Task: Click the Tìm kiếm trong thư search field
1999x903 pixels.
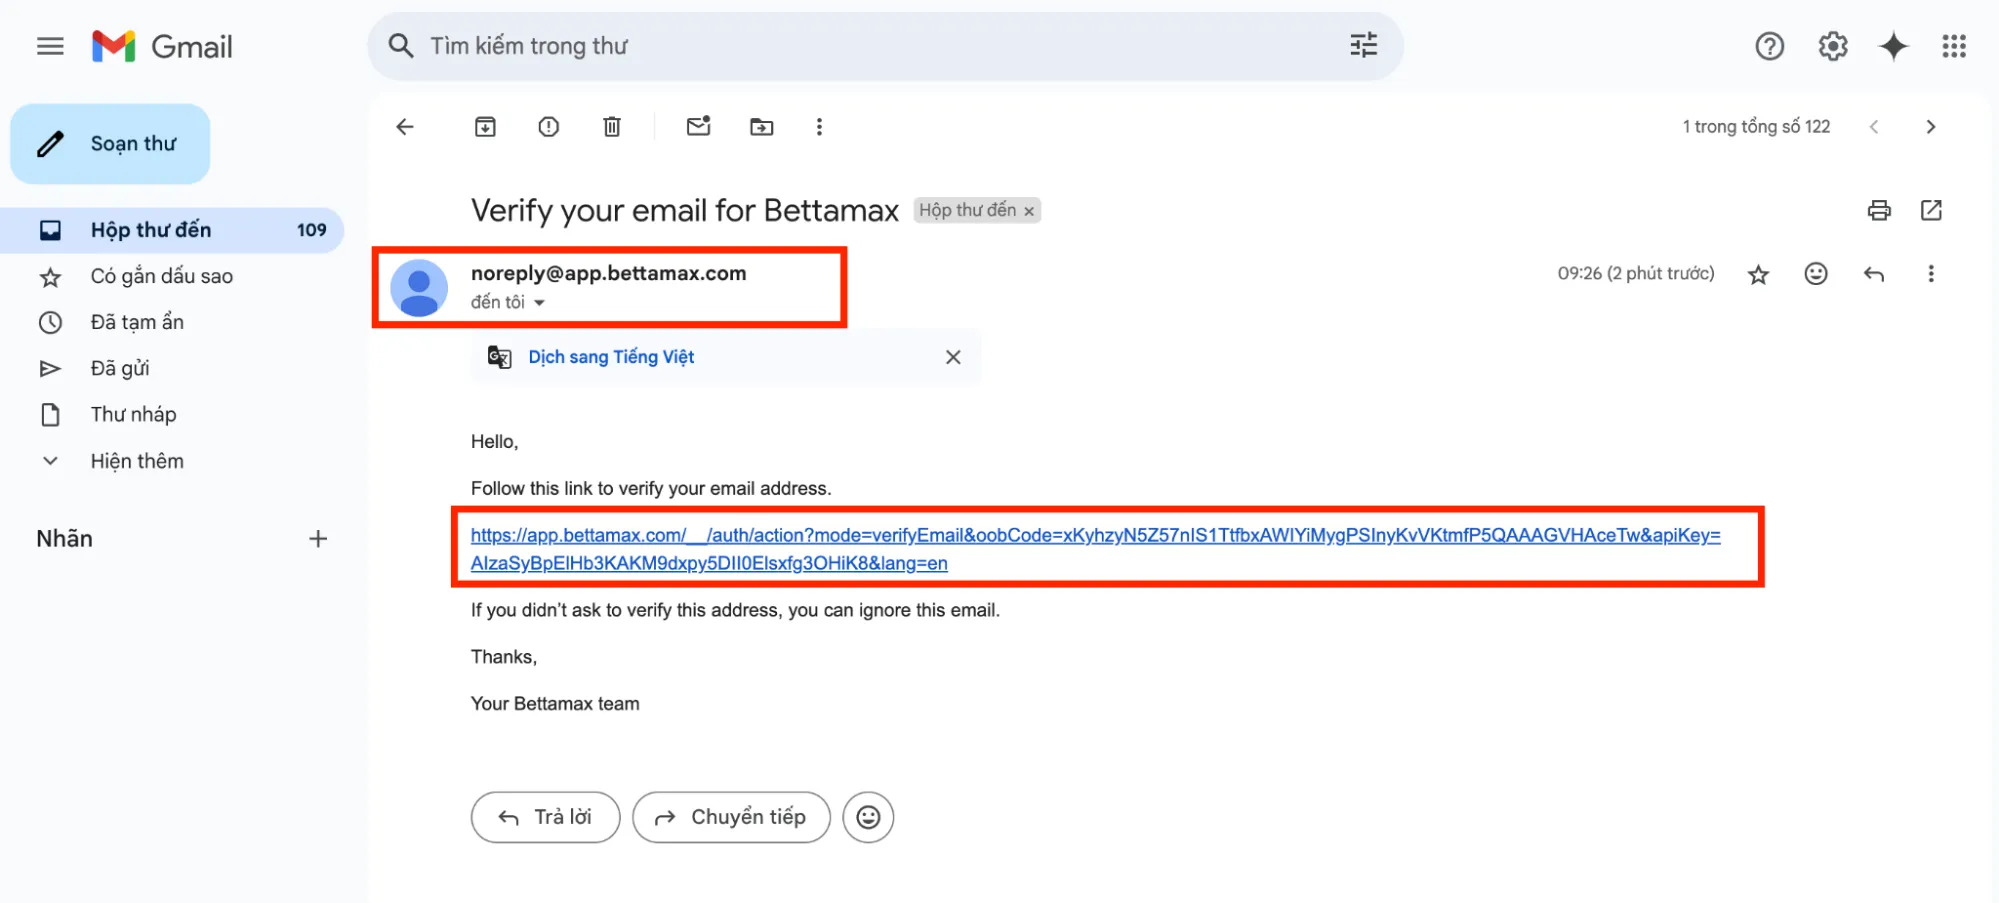Action: click(860, 46)
